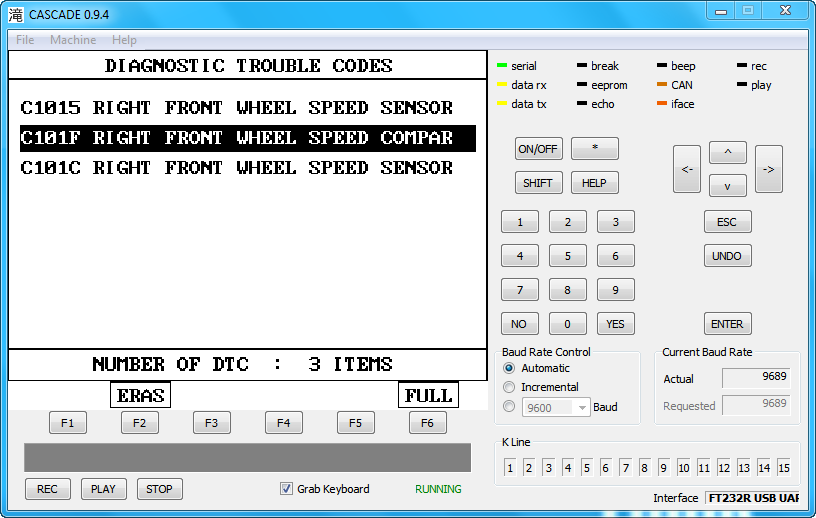This screenshot has width=816, height=518.
Task: Toggle K Line pin 2
Action: pyautogui.click(x=529, y=468)
